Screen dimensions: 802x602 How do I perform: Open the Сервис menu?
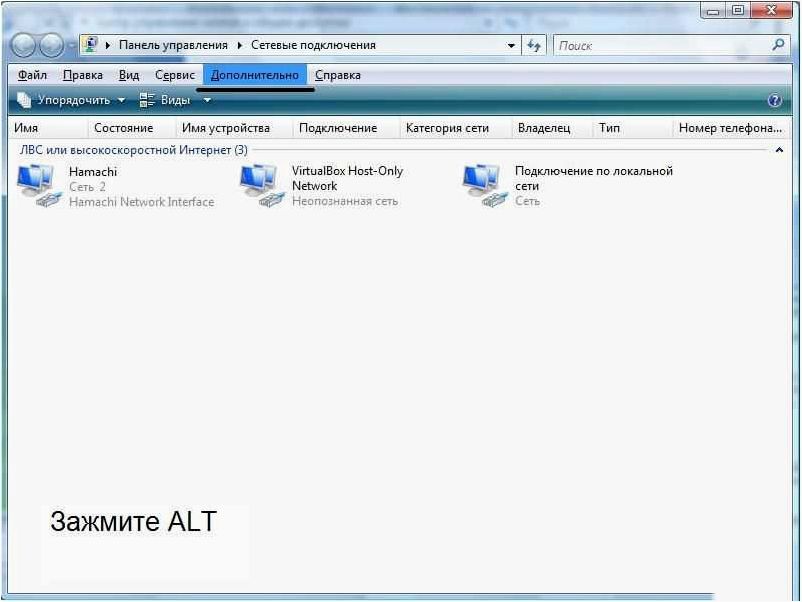174,75
